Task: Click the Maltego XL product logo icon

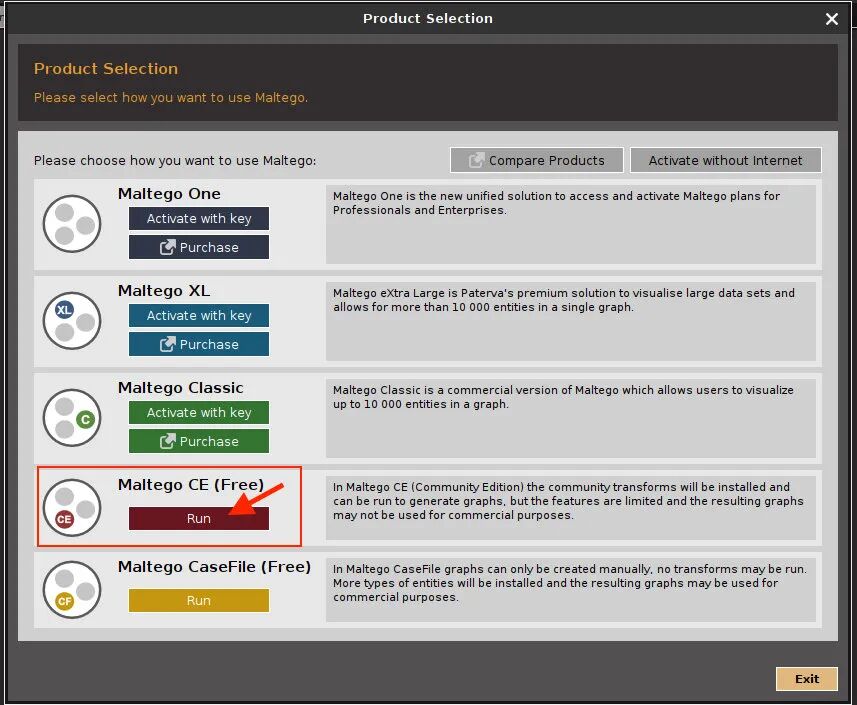Action: (x=72, y=321)
